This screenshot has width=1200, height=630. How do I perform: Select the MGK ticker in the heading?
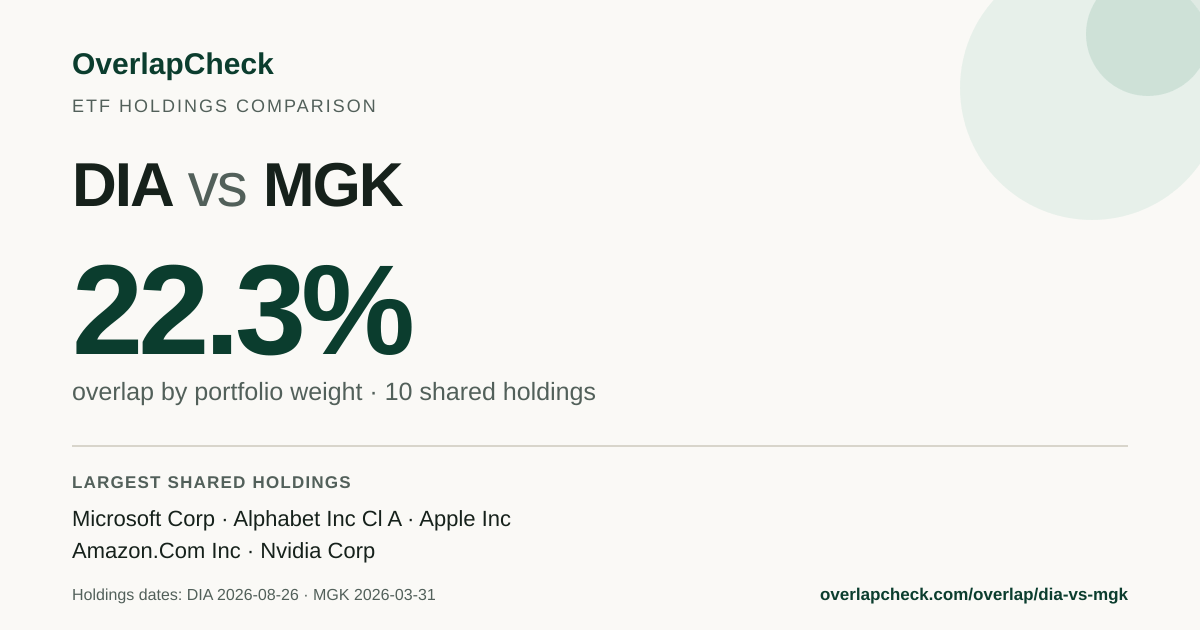click(332, 186)
